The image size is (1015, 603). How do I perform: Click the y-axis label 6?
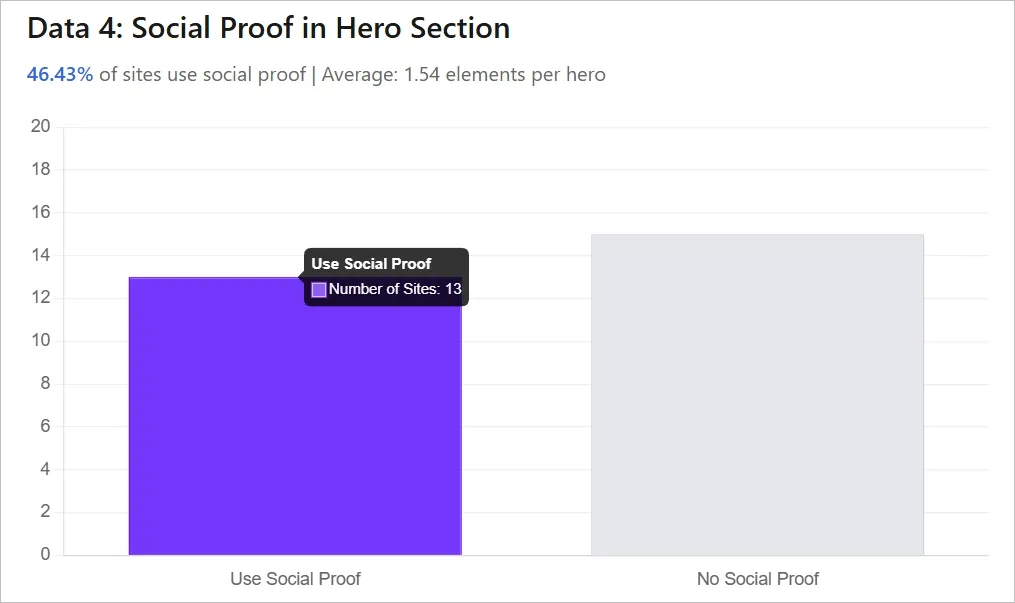(45, 427)
